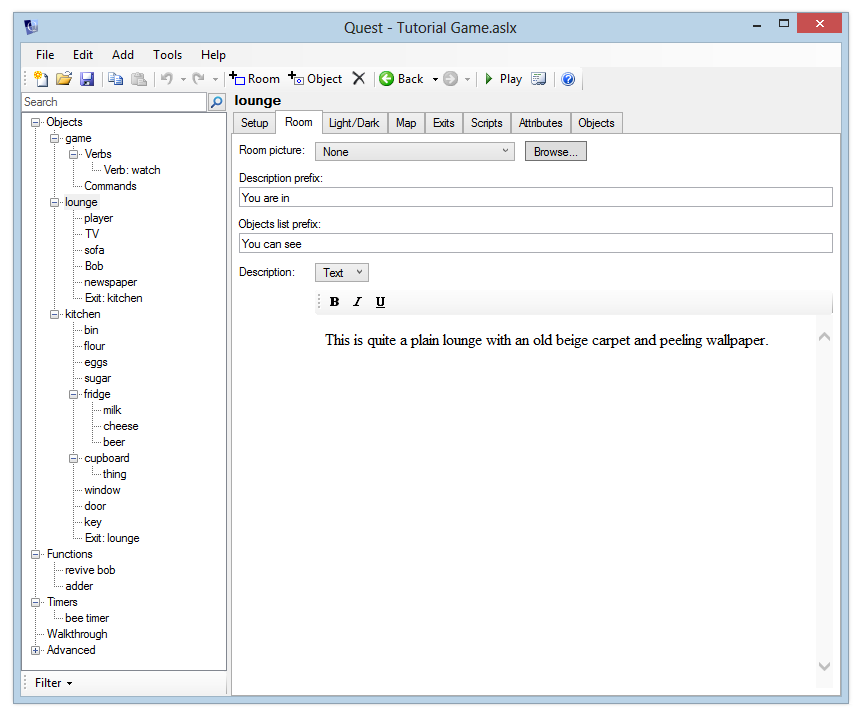Image resolution: width=862 pixels, height=719 pixels.
Task: Click the blue Help question icon
Action: coord(568,79)
